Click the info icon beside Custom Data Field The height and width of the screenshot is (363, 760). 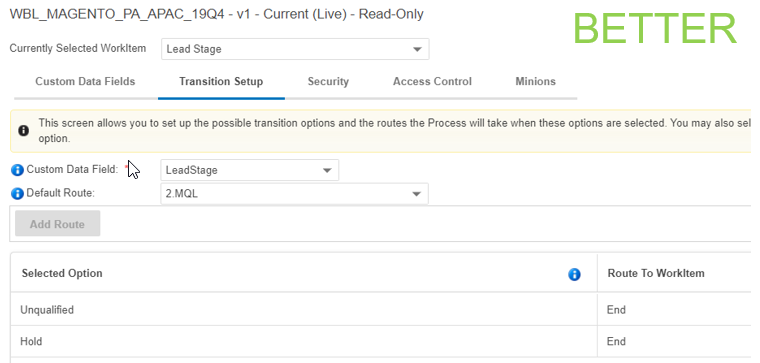coord(17,170)
